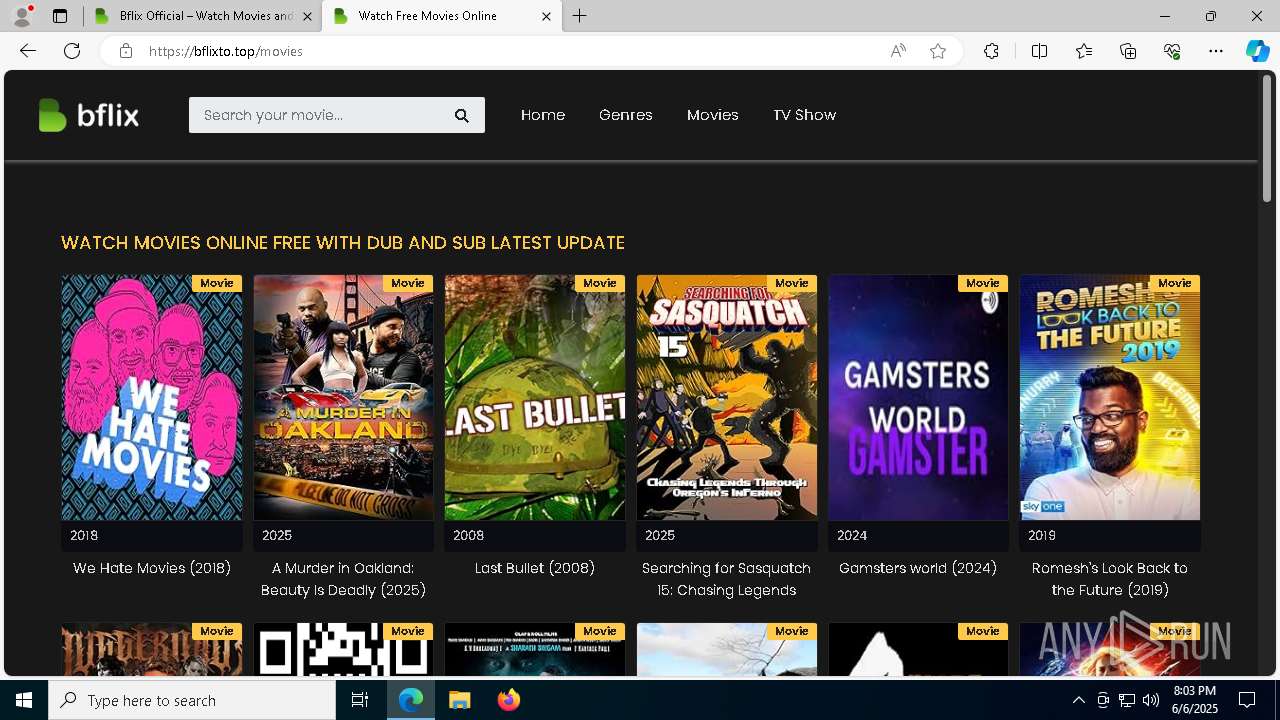This screenshot has width=1280, height=720.
Task: Open Copilot sidebar
Action: pyautogui.click(x=1257, y=51)
